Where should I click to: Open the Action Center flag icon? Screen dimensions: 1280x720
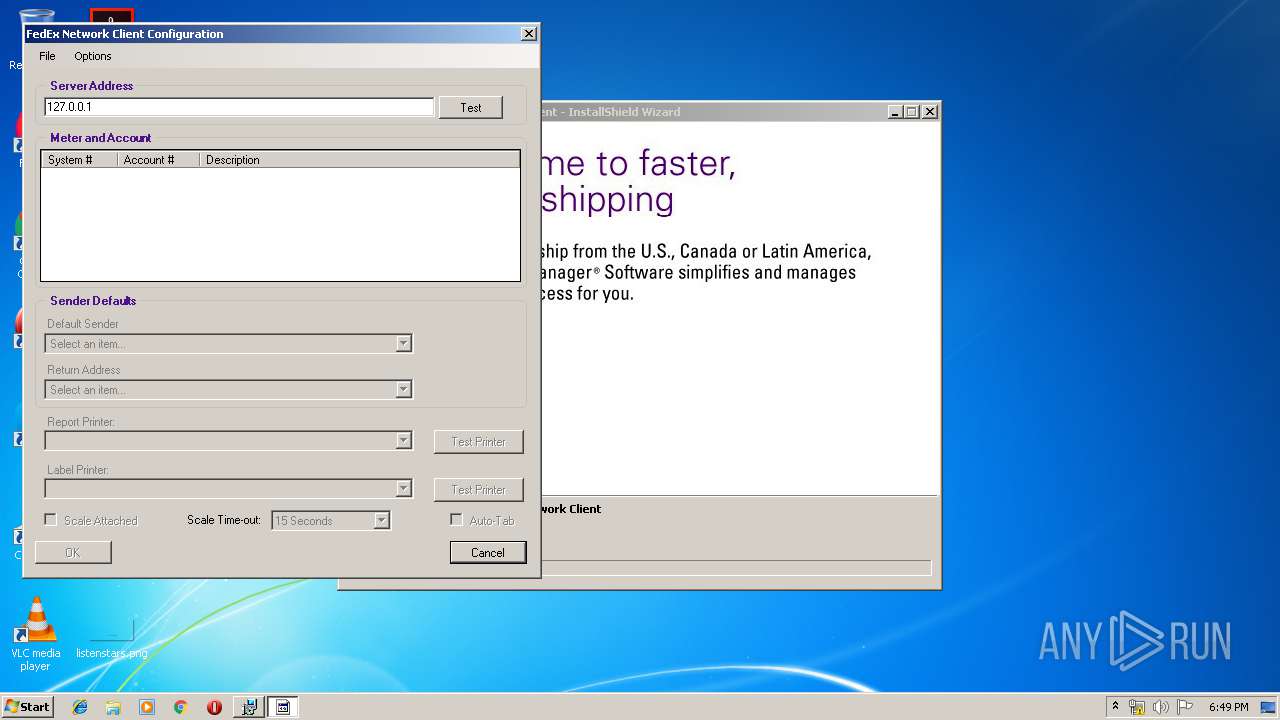(1185, 707)
